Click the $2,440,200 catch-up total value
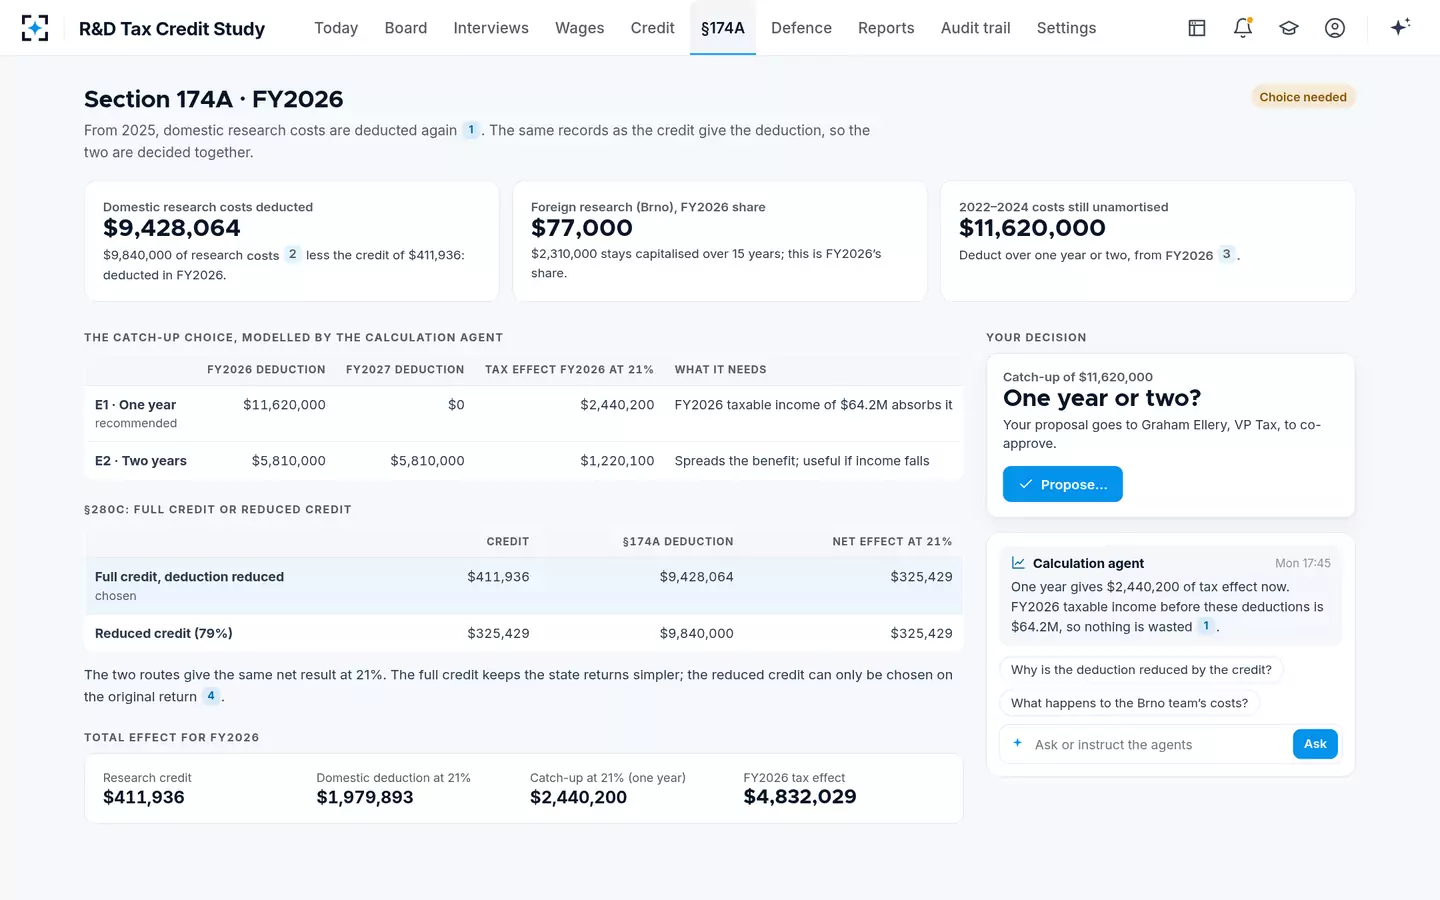Image resolution: width=1440 pixels, height=900 pixels. coord(578,797)
